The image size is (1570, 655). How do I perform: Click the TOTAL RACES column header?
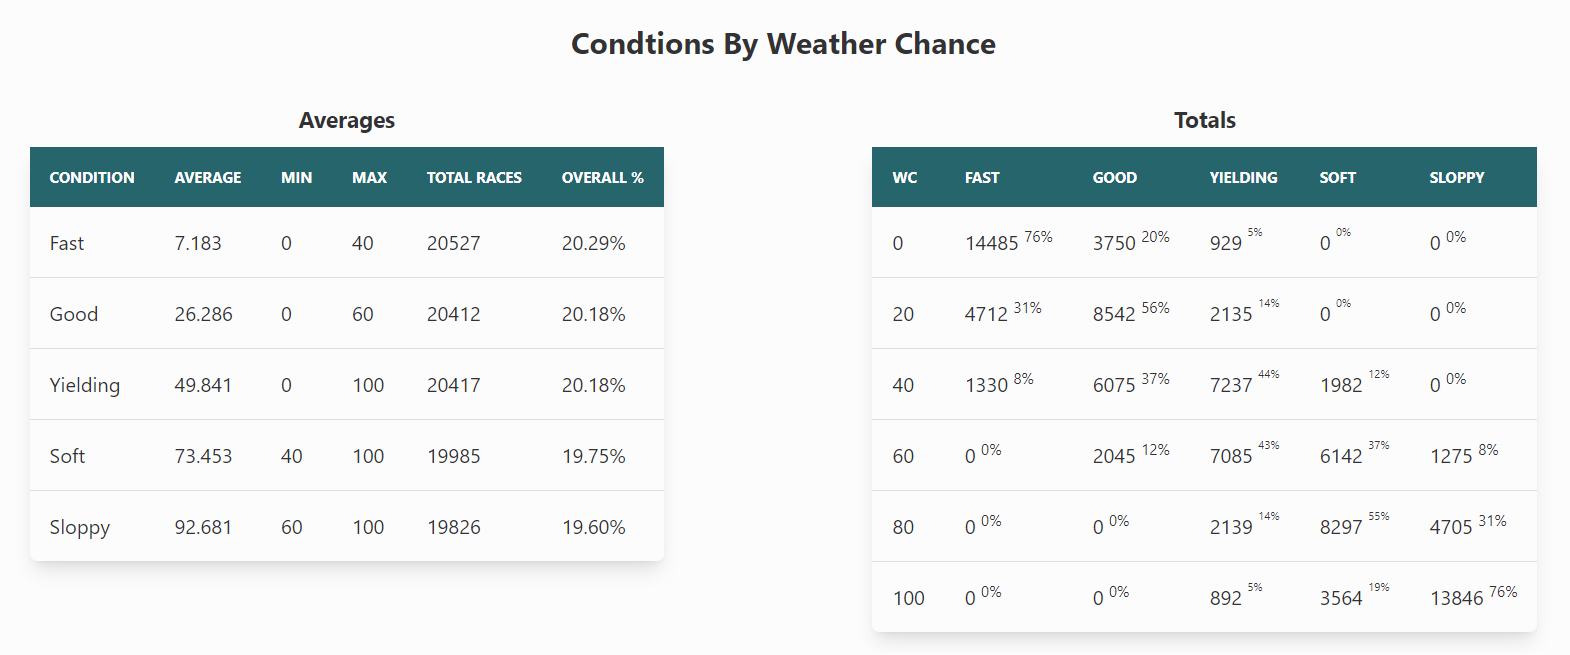point(474,178)
